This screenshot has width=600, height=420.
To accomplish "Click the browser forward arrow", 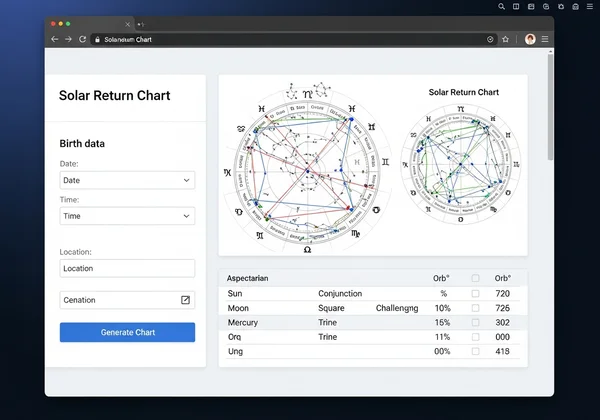I will [x=68, y=39].
